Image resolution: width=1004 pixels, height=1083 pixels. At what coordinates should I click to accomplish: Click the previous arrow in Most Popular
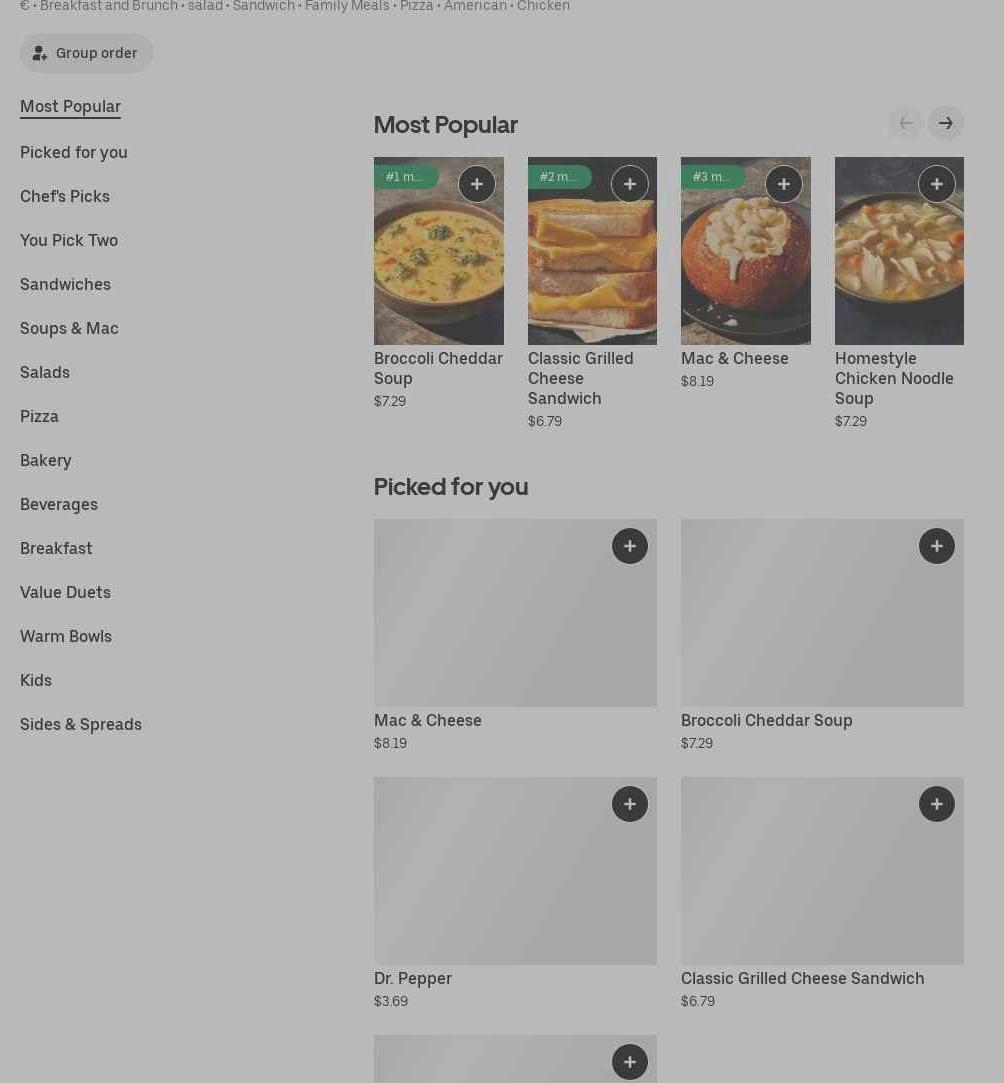[906, 124]
